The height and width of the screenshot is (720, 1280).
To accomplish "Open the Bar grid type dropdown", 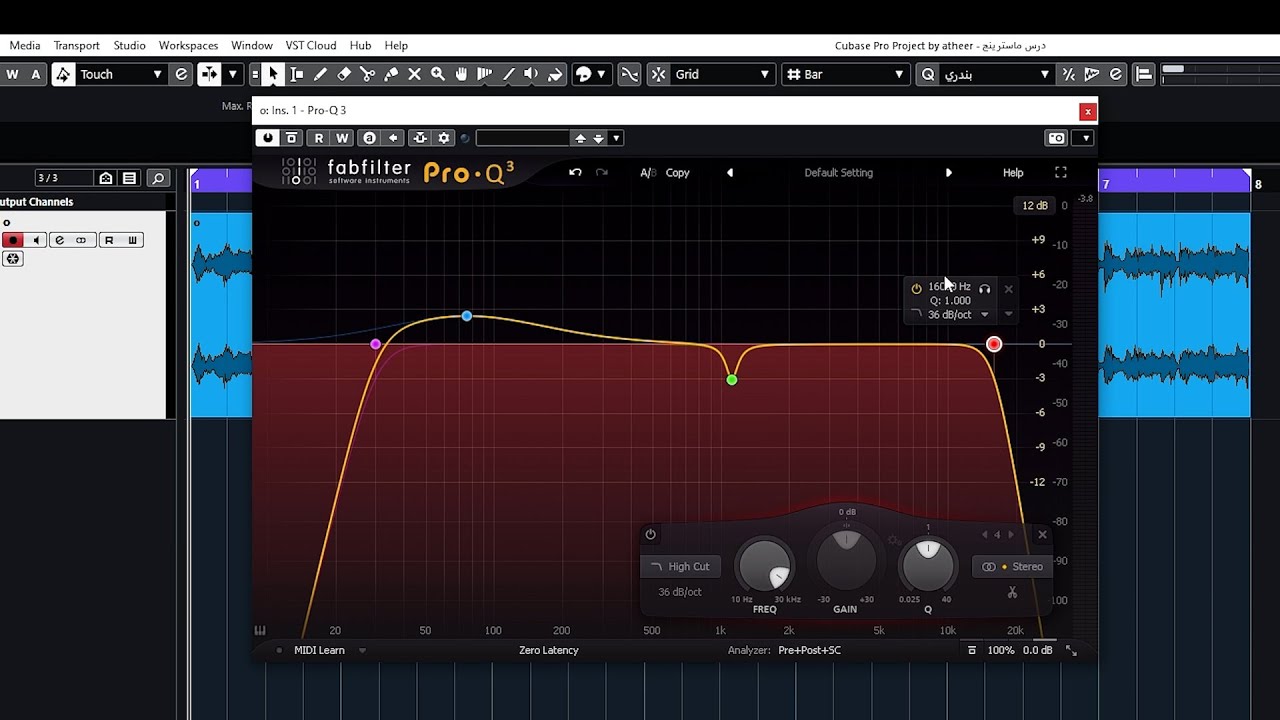I will tap(845, 74).
